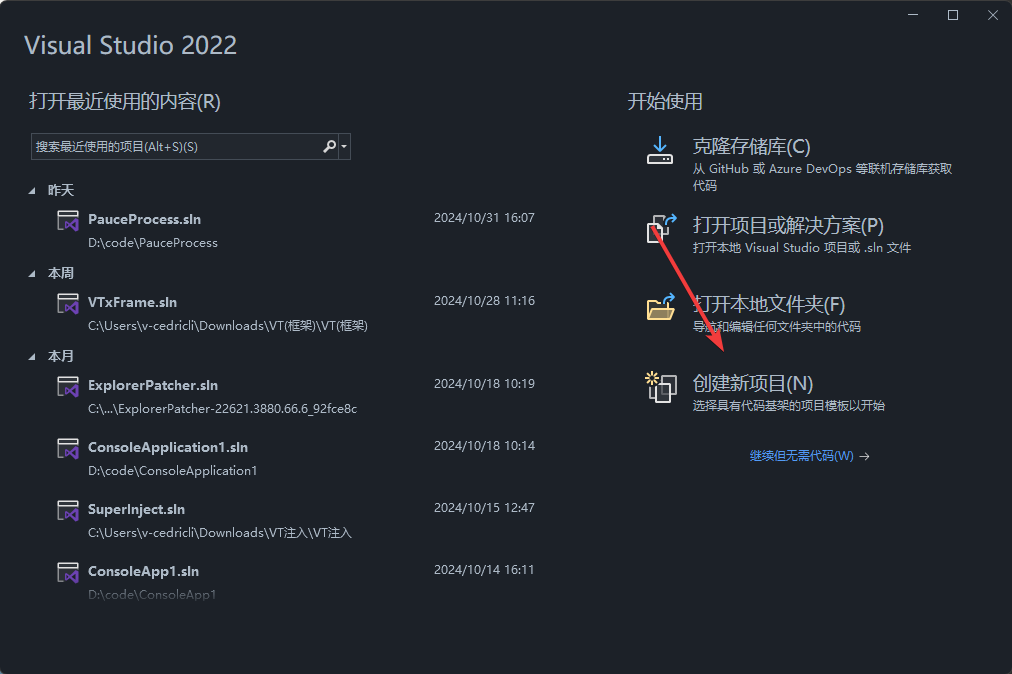This screenshot has width=1012, height=674.
Task: Click the date 2024/10/15 12:47
Action: point(484,507)
